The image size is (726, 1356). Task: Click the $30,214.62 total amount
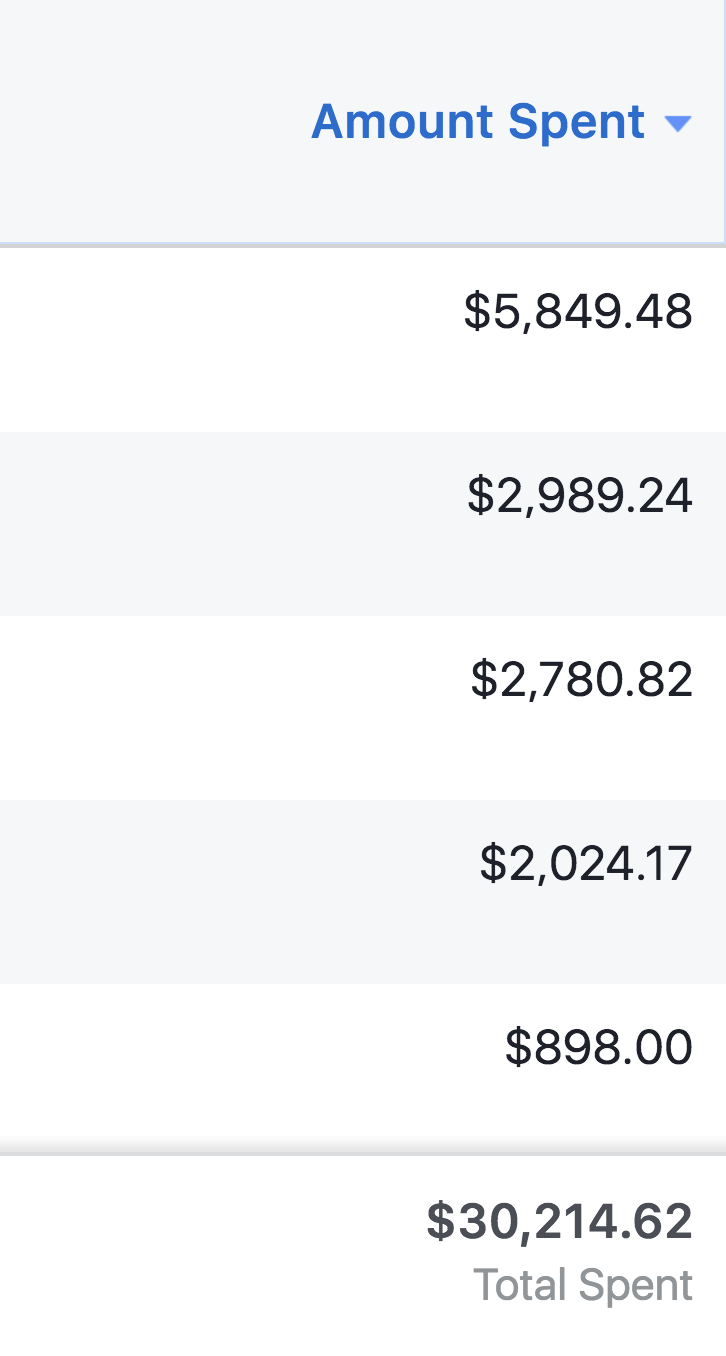(560, 1222)
